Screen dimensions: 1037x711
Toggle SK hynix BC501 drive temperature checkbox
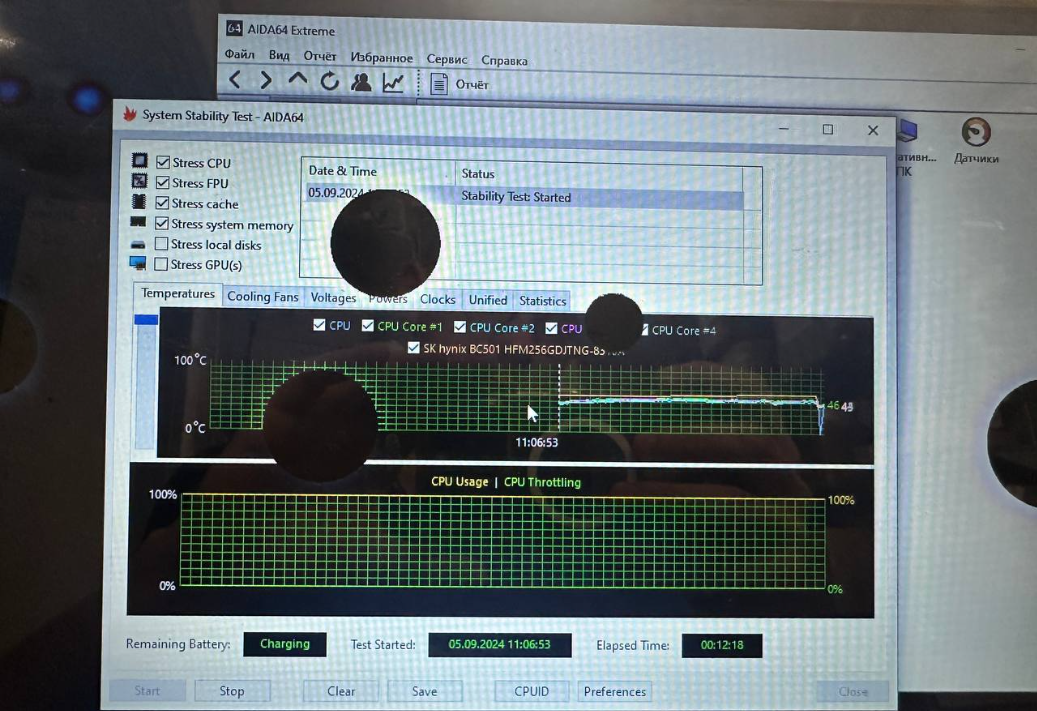click(x=413, y=347)
